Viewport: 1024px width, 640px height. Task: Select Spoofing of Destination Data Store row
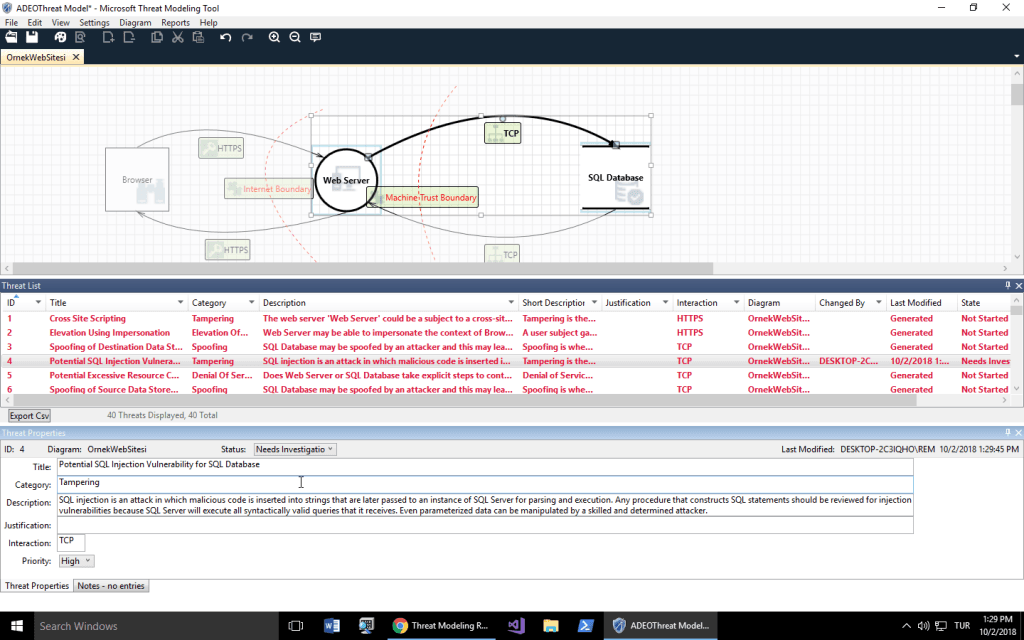(x=506, y=347)
